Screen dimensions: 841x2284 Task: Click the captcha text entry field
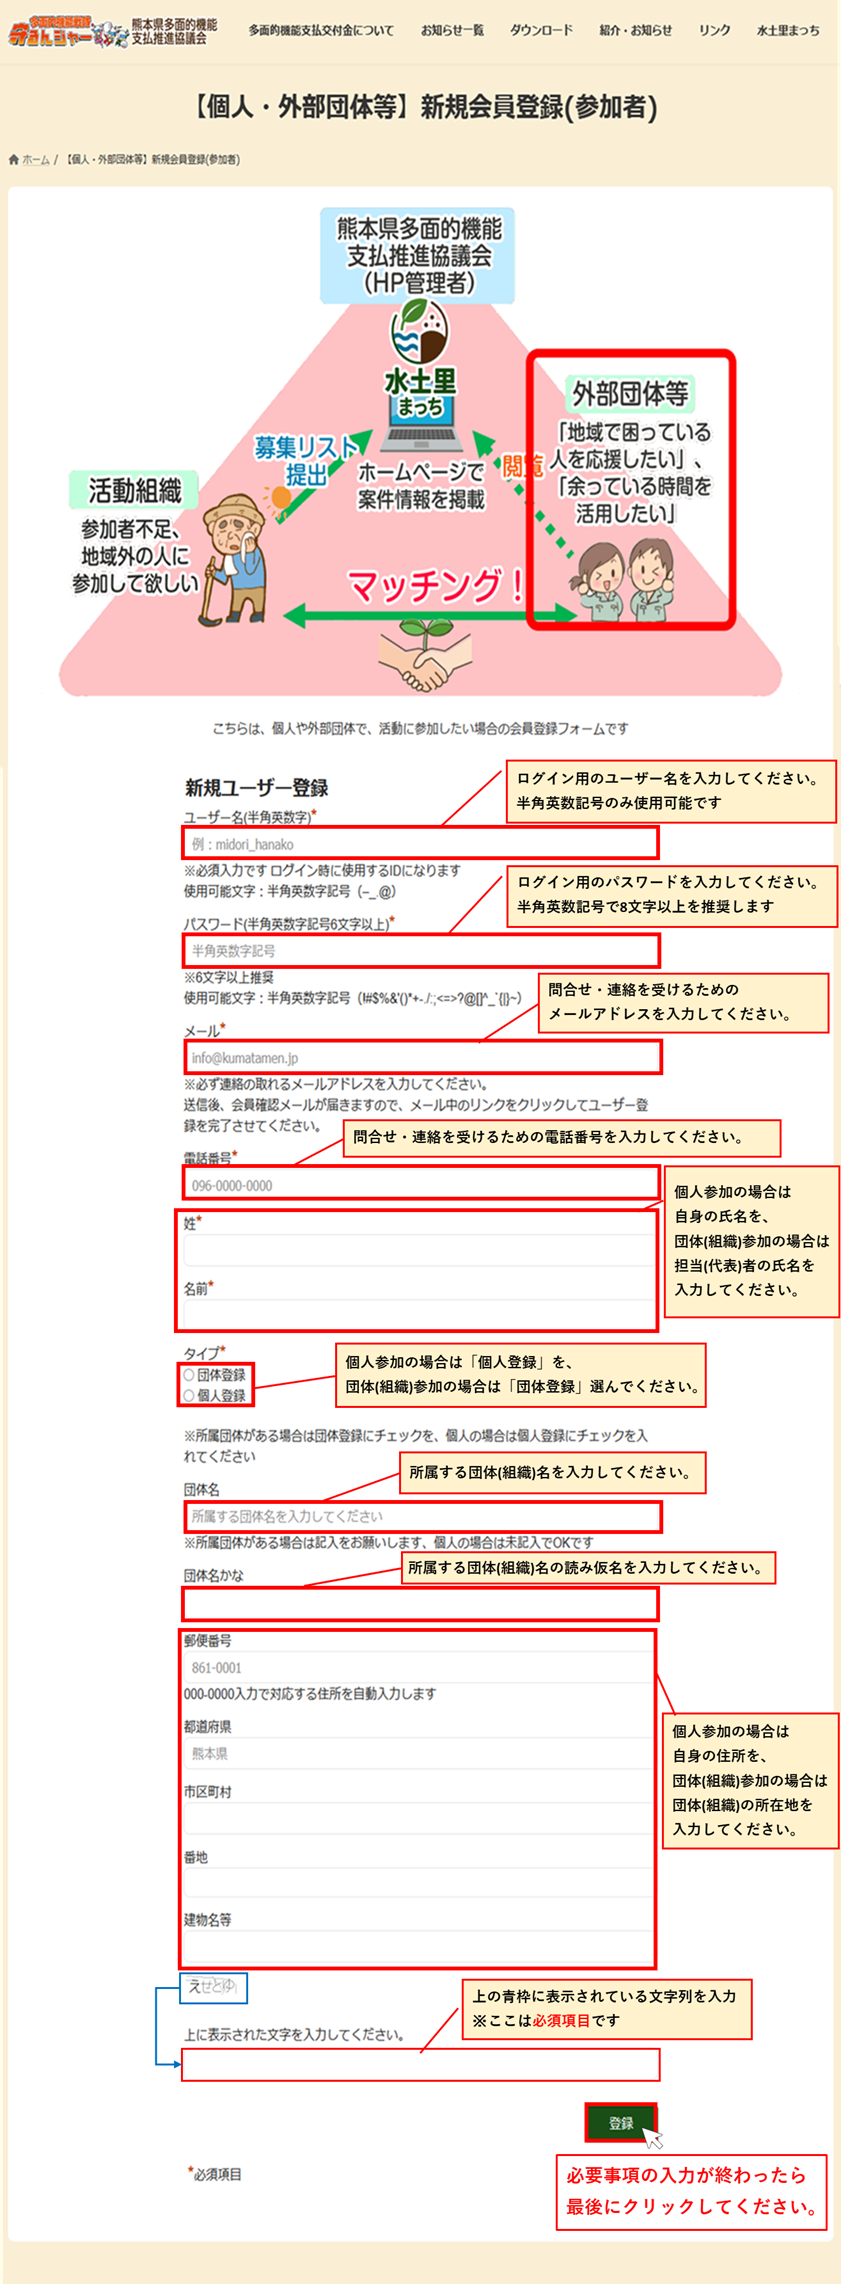[x=420, y=2064]
